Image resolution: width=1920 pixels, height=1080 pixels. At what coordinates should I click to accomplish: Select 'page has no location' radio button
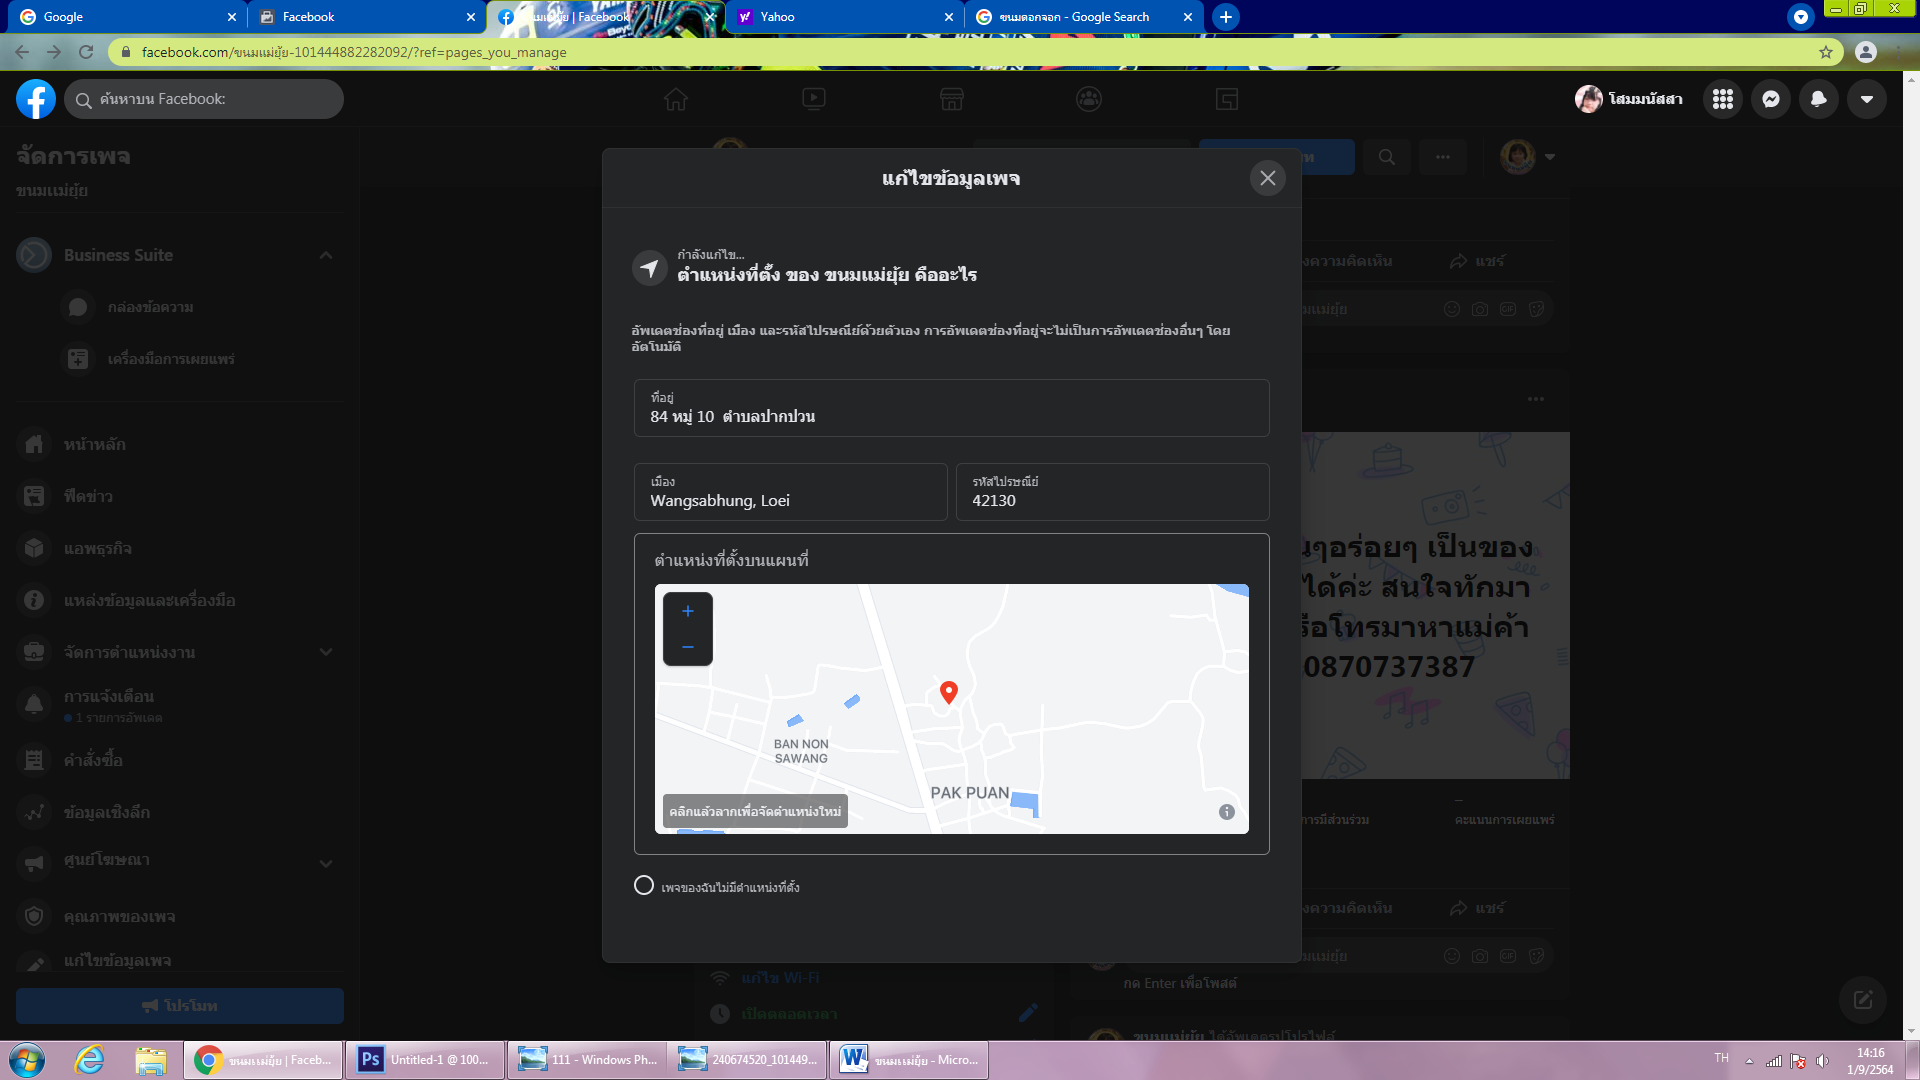coord(644,886)
